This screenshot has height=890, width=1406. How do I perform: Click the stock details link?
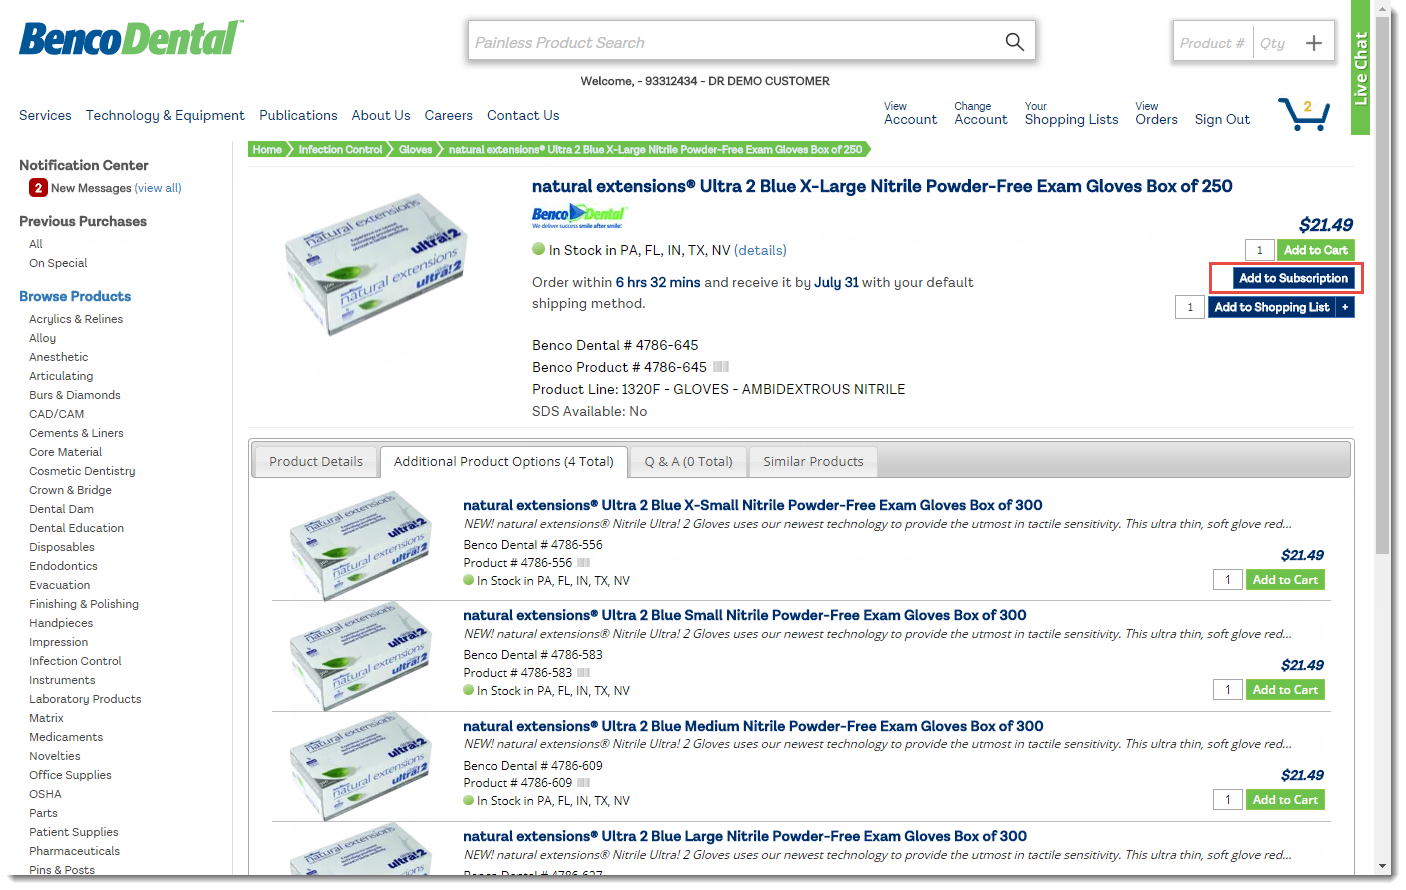click(x=760, y=250)
